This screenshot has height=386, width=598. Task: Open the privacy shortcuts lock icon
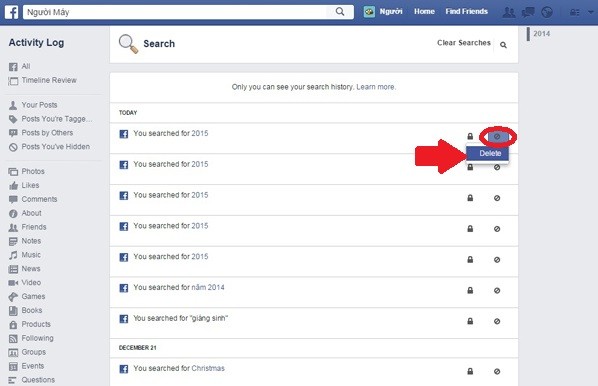(x=575, y=13)
